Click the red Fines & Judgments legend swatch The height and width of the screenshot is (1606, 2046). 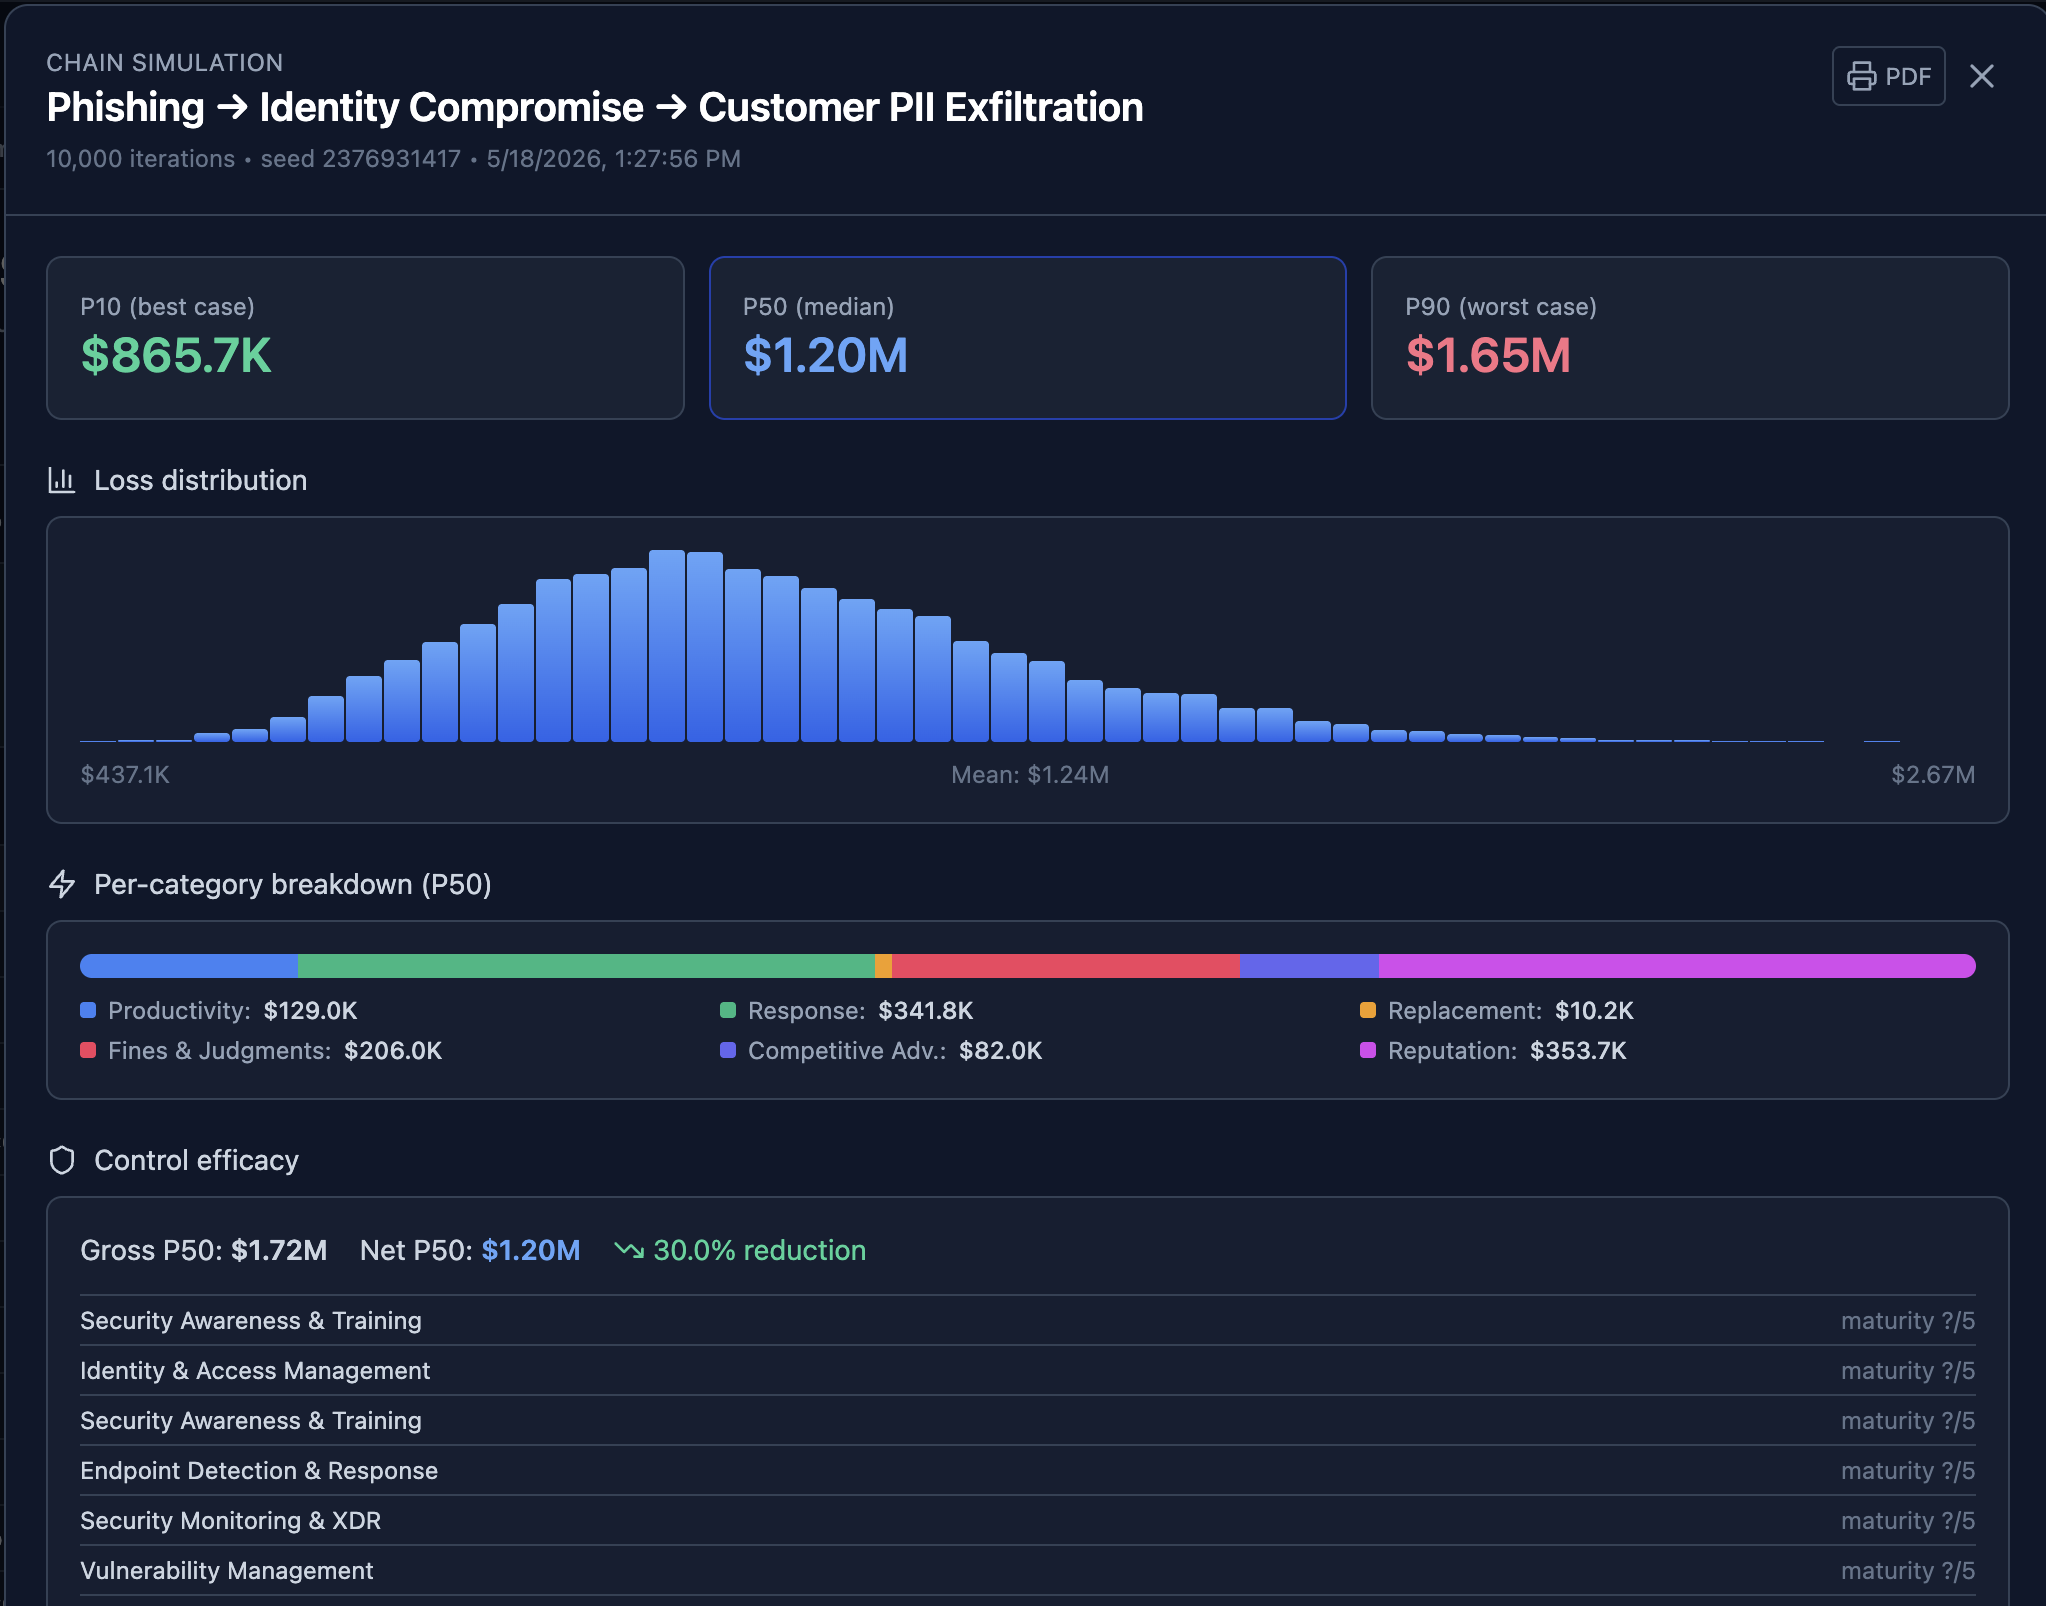pos(88,1050)
